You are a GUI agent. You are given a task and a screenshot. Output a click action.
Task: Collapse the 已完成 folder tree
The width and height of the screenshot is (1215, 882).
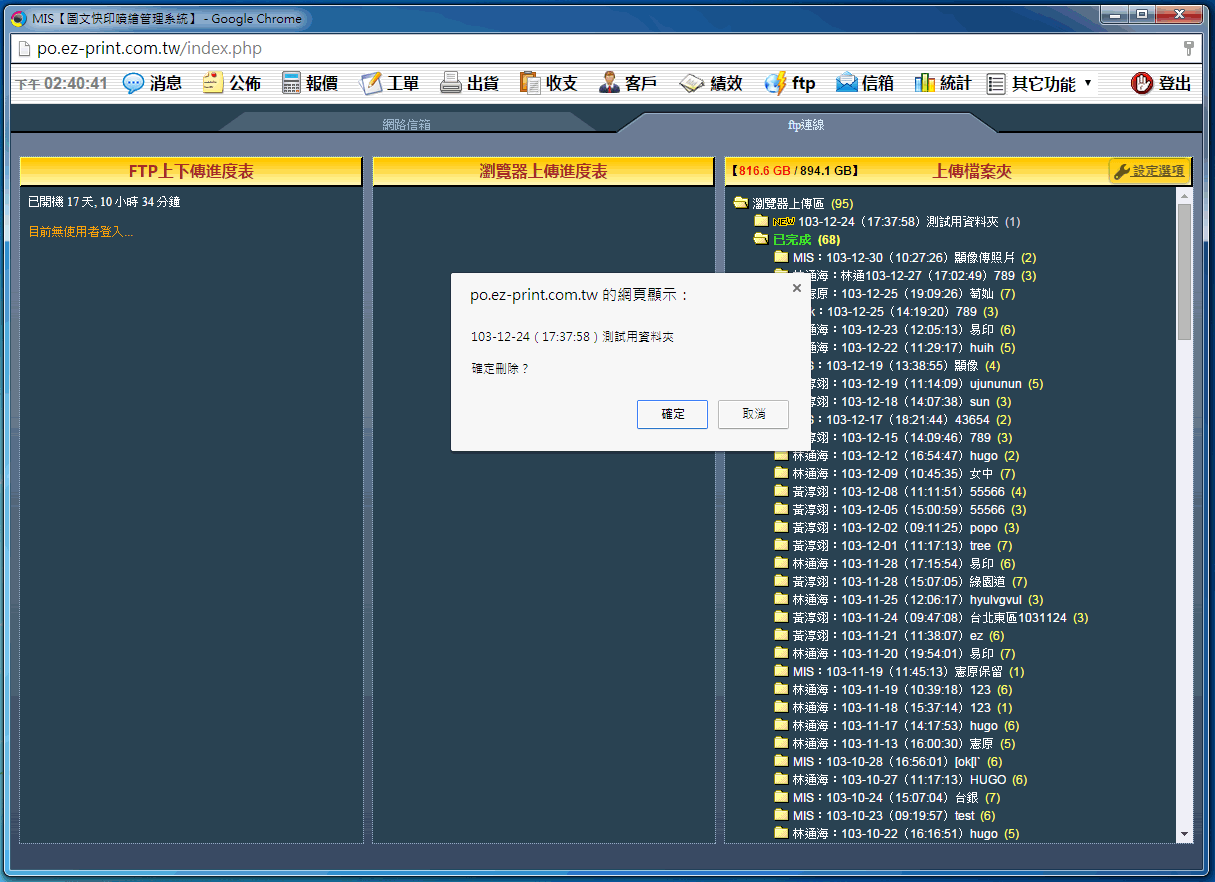pyautogui.click(x=761, y=240)
